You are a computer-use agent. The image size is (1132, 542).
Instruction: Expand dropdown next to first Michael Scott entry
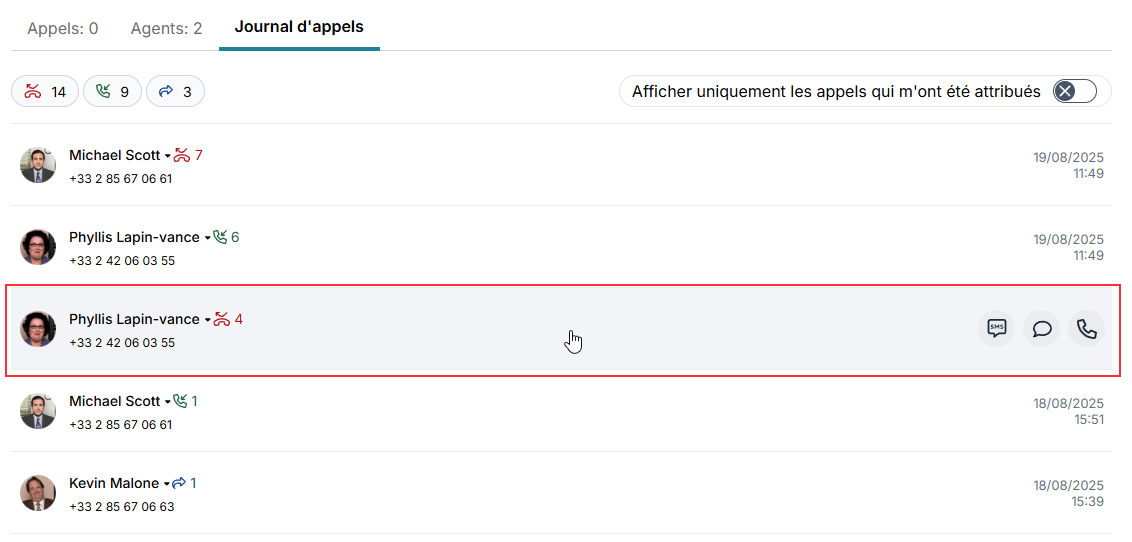(167, 156)
